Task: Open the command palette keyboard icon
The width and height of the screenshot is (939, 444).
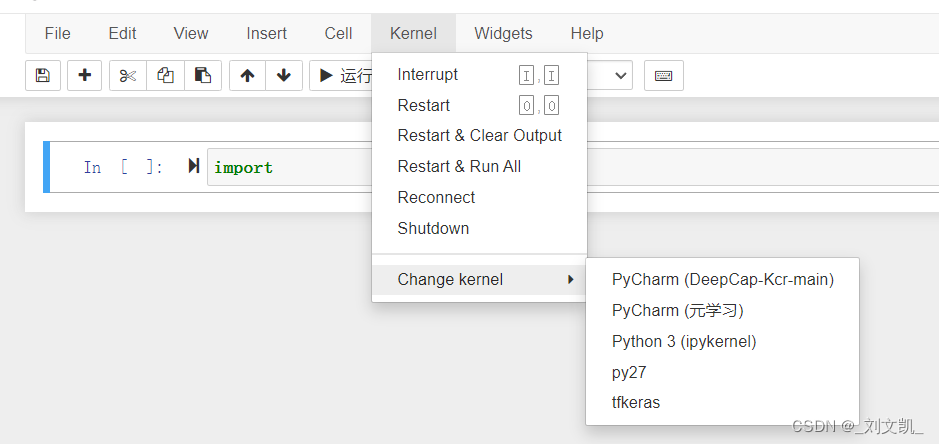Action: click(x=664, y=75)
